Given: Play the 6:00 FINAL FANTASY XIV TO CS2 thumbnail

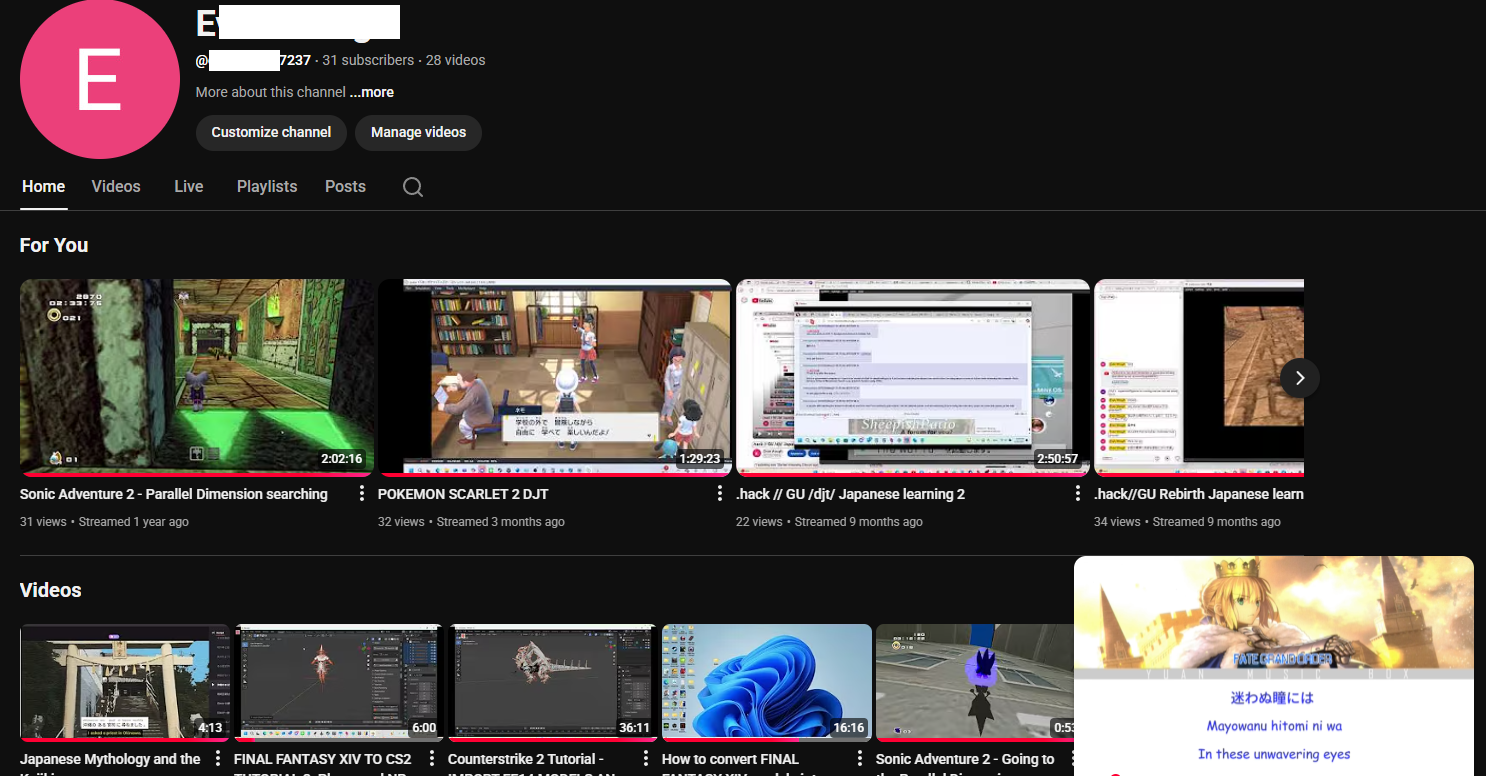Looking at the screenshot, I should pos(339,682).
